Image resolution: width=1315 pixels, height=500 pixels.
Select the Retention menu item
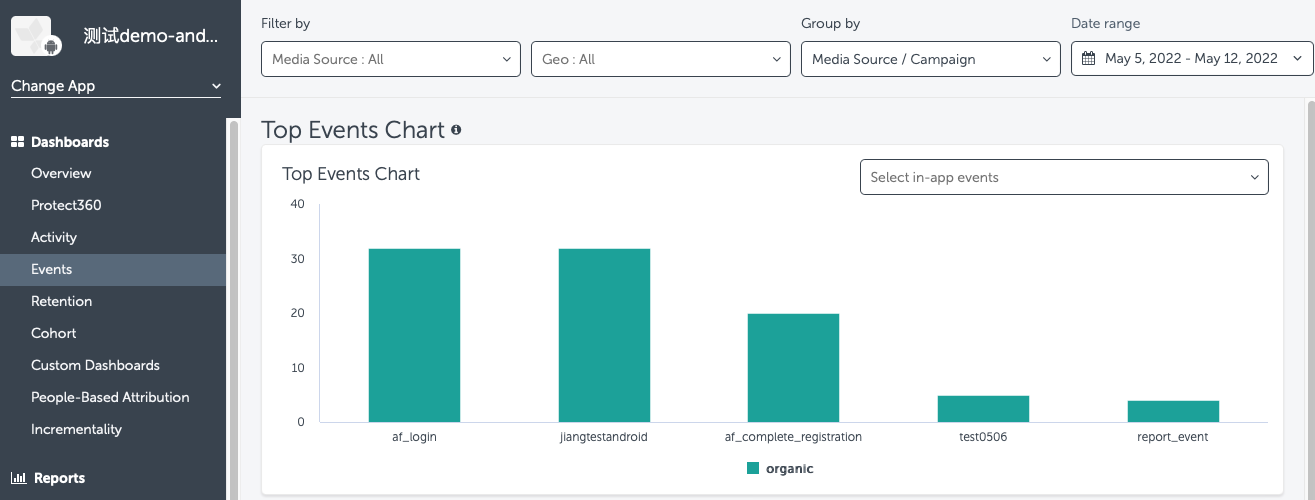[61, 301]
